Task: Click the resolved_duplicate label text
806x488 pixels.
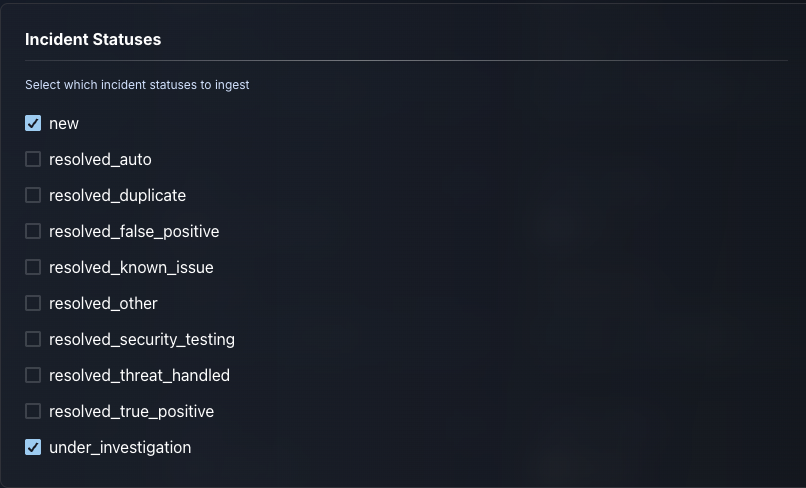Action: [117, 195]
